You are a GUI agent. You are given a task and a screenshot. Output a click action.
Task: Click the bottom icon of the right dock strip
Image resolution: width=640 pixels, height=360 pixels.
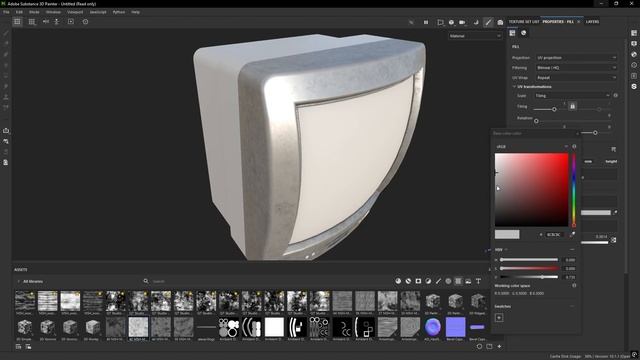click(634, 86)
